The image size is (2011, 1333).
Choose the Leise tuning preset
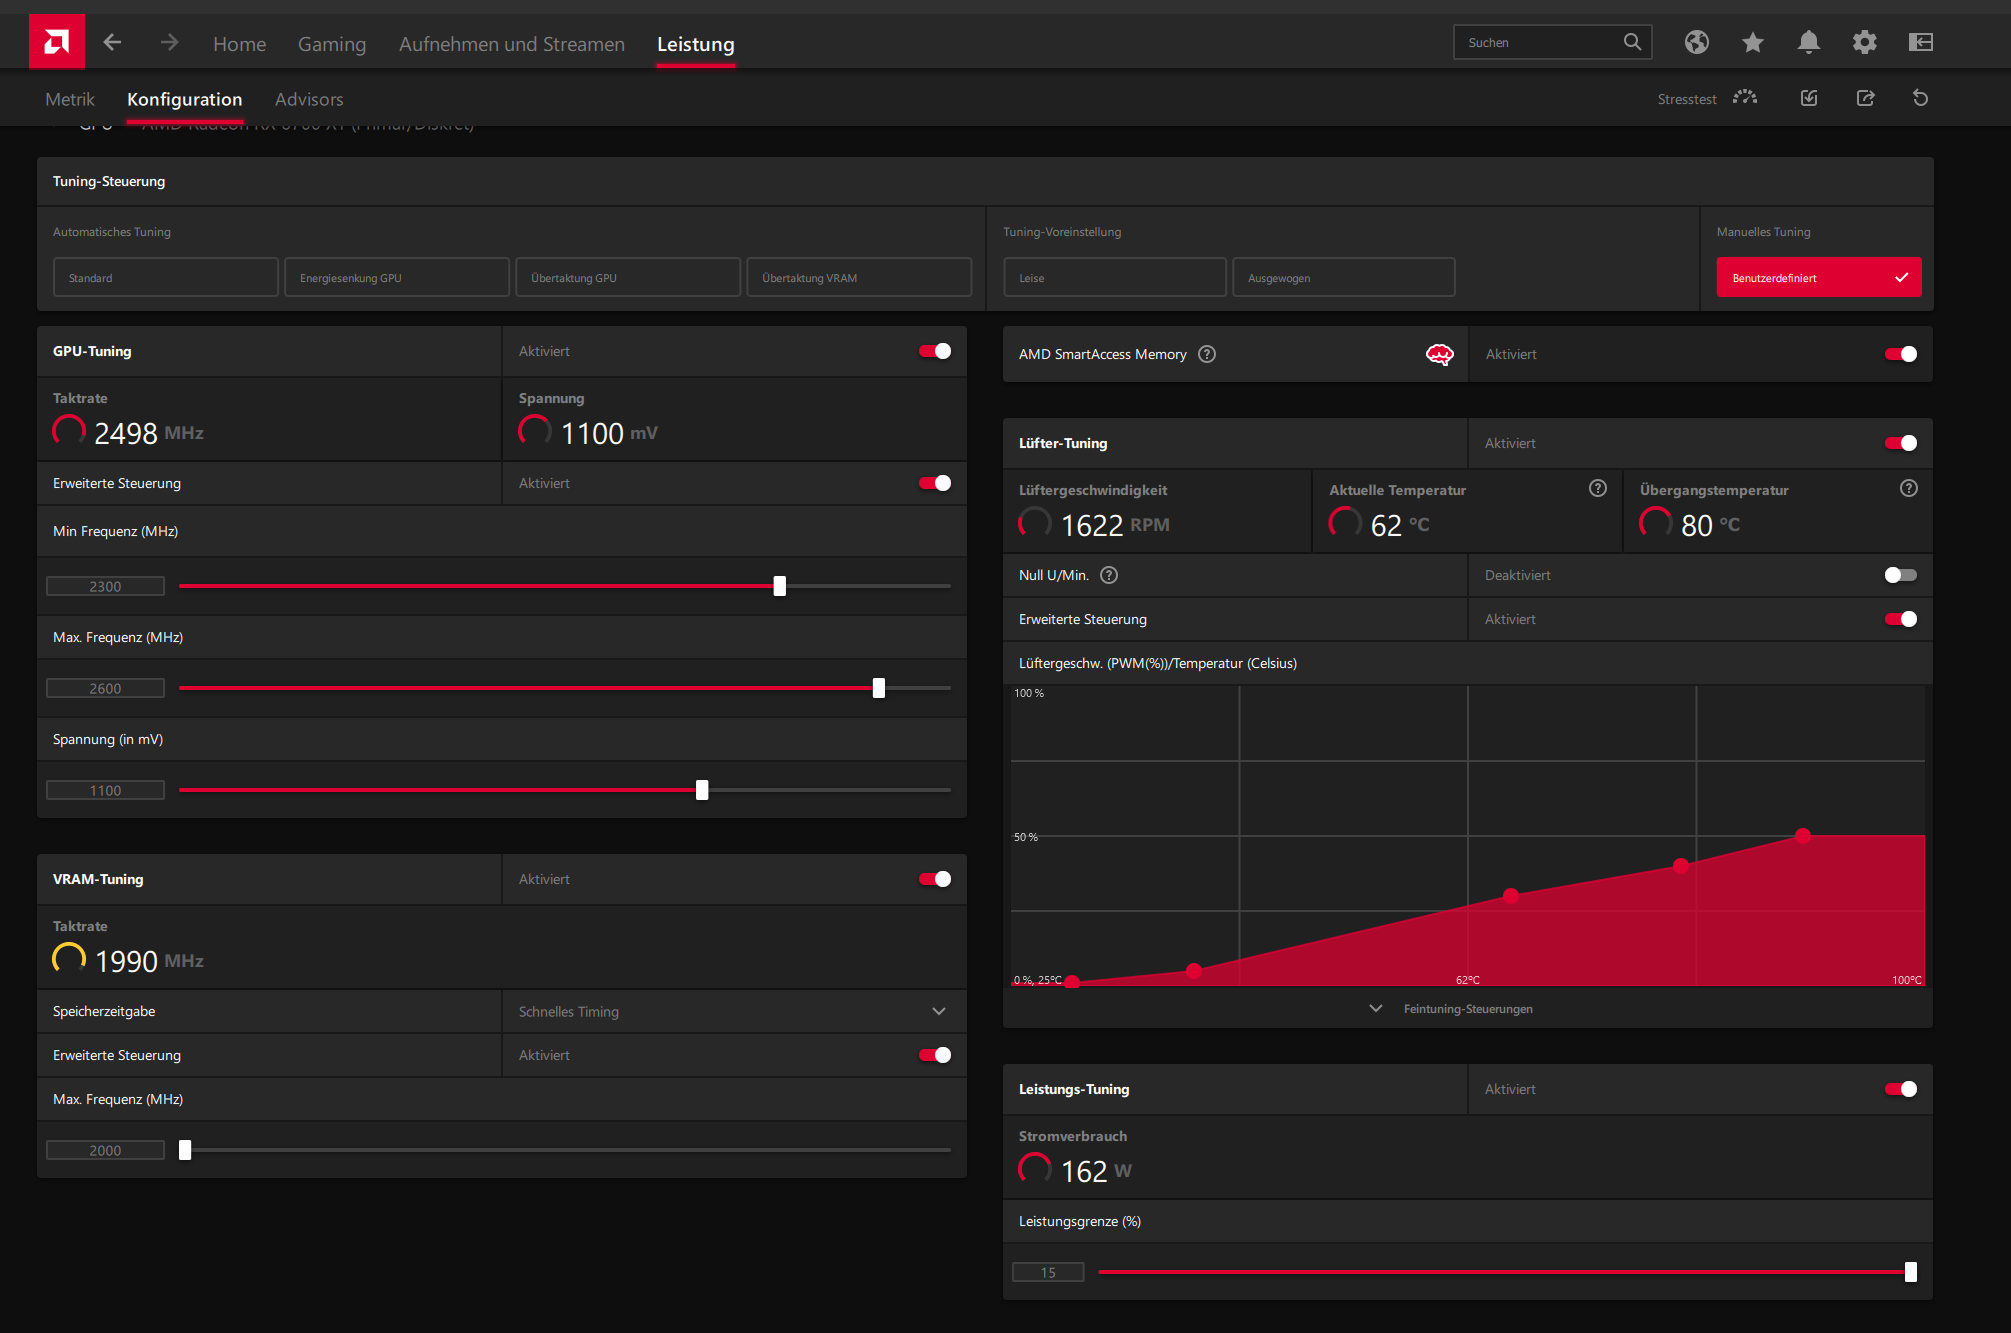point(1114,278)
